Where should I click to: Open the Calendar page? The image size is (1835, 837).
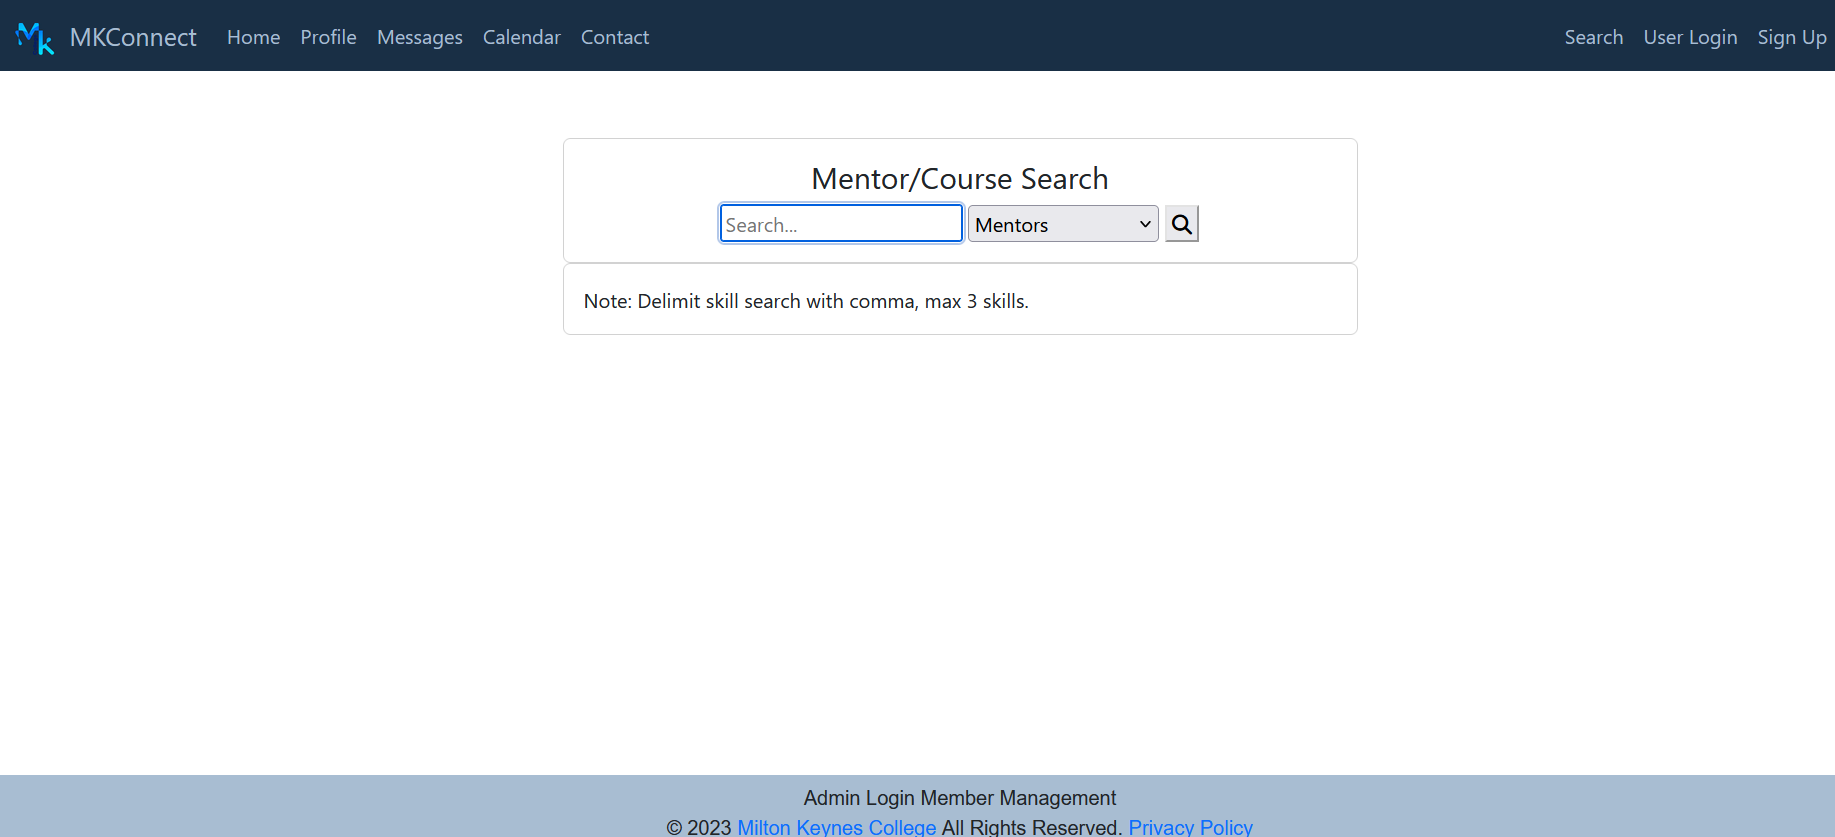521,38
